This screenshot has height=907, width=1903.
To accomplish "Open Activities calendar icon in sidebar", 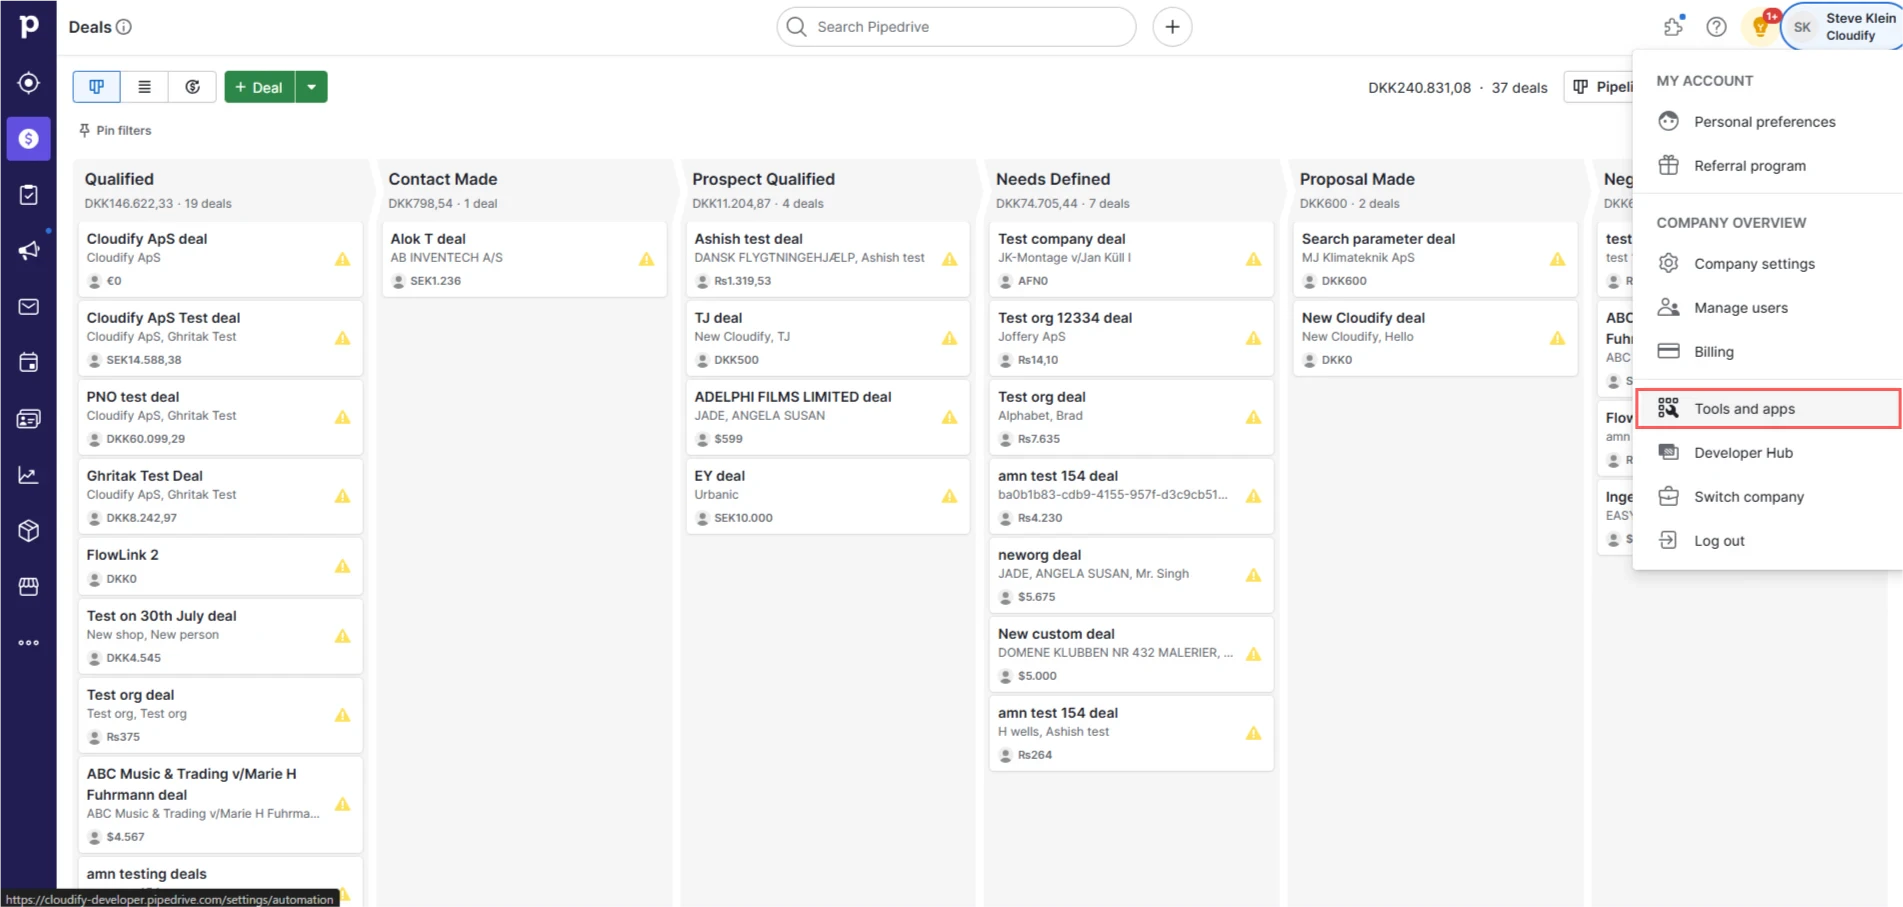I will pos(28,363).
